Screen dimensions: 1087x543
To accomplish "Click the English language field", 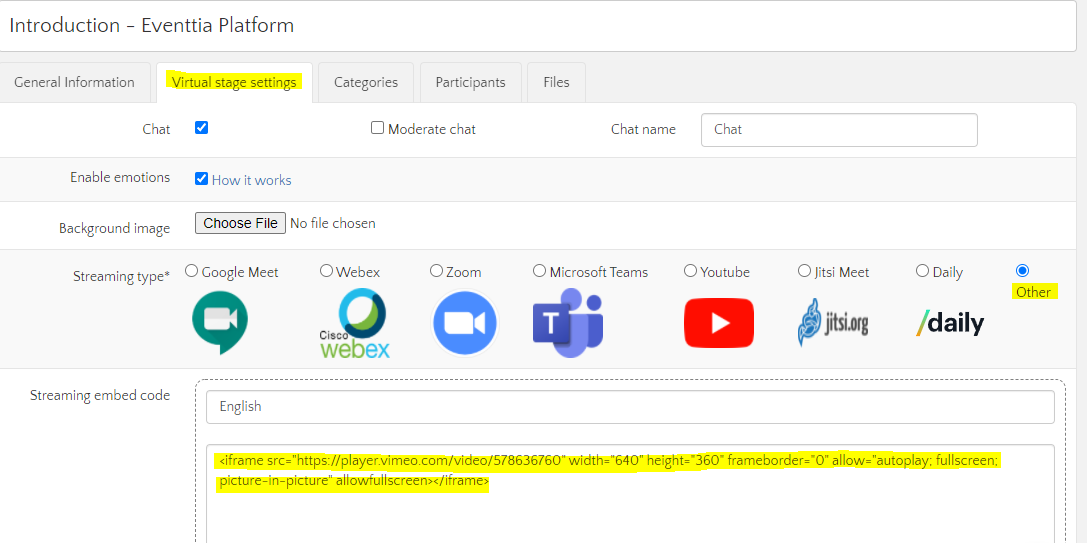I will tap(630, 407).
